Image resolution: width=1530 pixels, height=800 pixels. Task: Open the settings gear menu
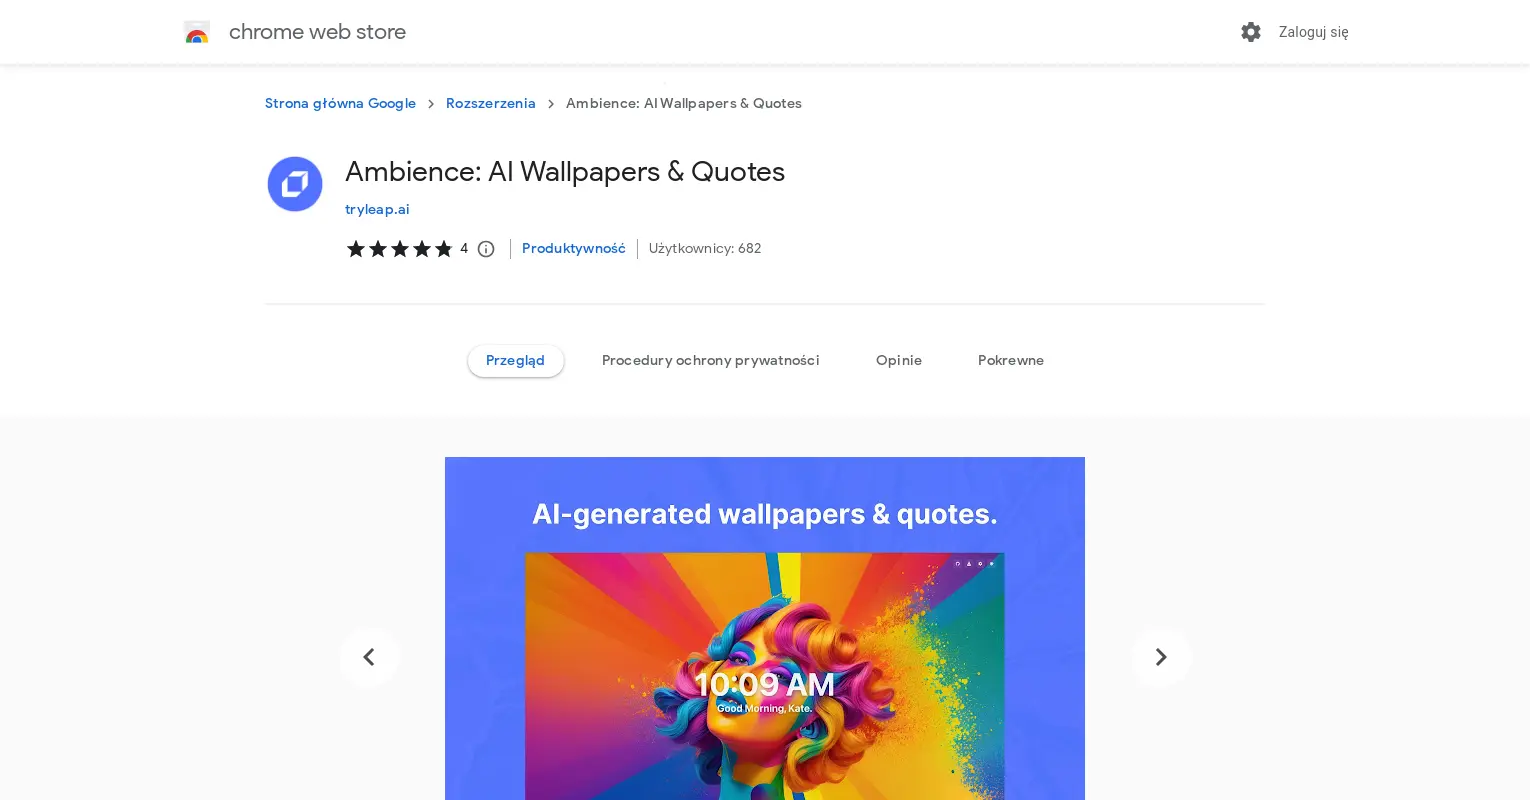coord(1251,32)
